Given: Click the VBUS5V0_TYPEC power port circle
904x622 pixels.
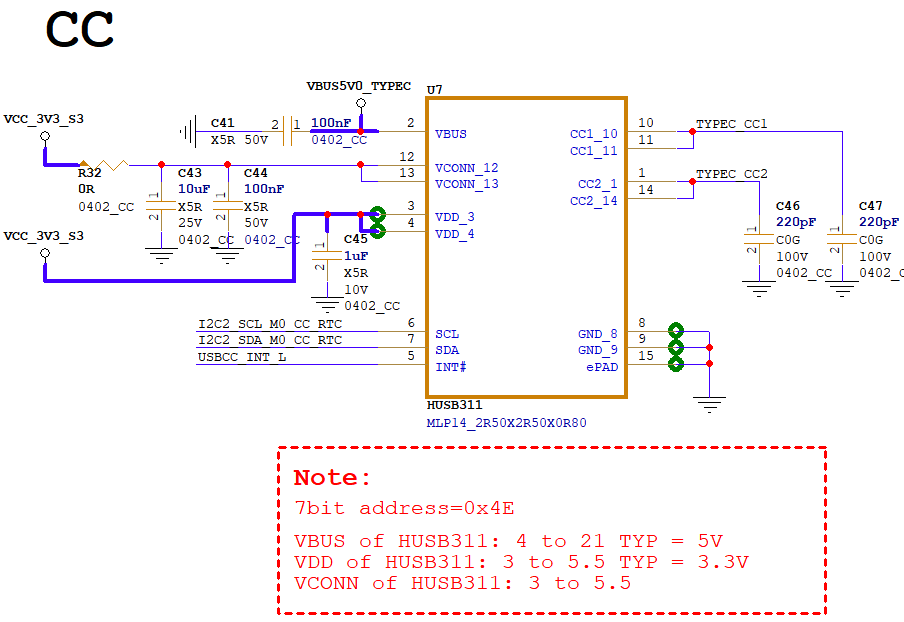Looking at the screenshot, I should pyautogui.click(x=361, y=103).
